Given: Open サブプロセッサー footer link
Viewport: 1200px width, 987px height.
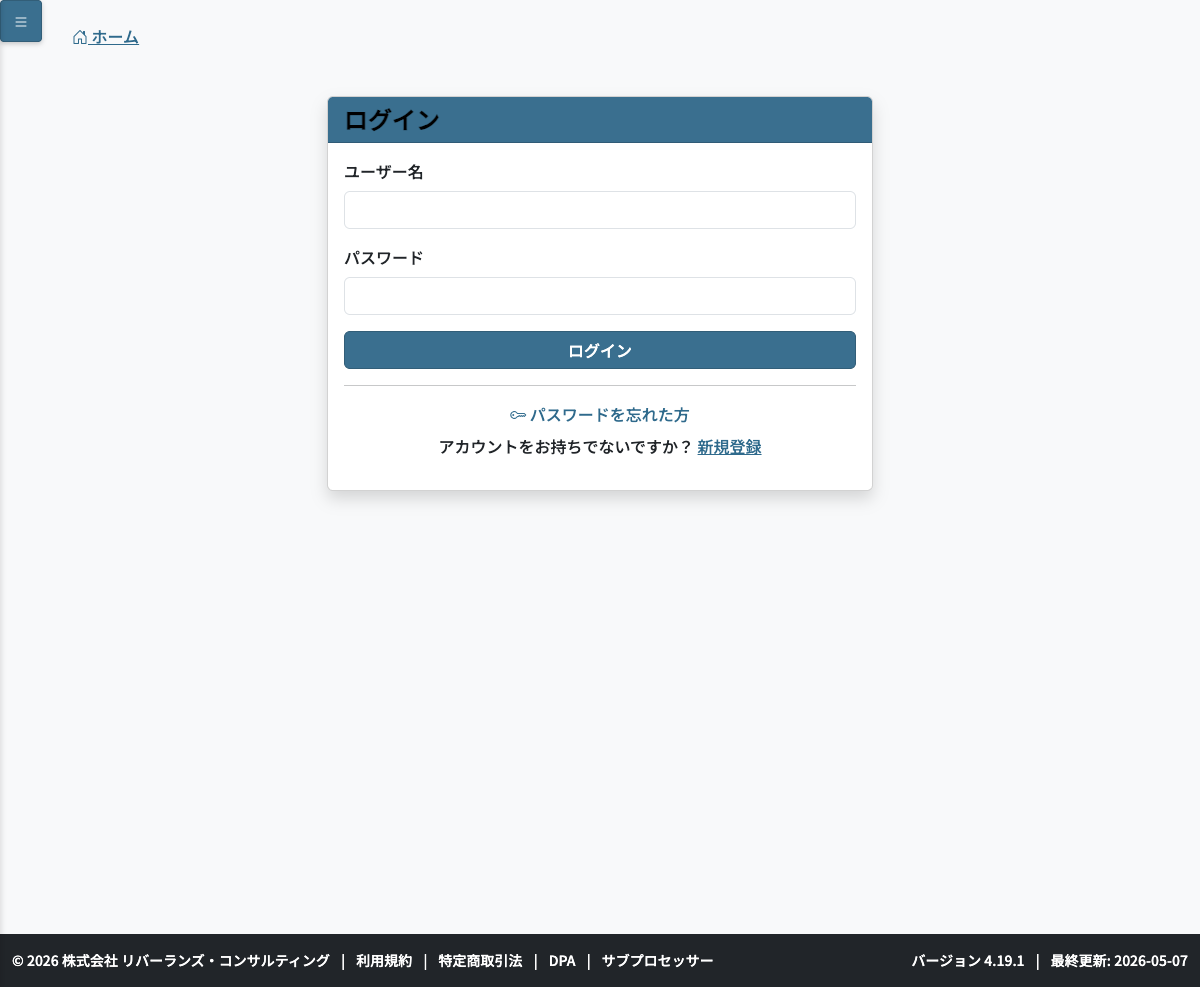Looking at the screenshot, I should [658, 961].
